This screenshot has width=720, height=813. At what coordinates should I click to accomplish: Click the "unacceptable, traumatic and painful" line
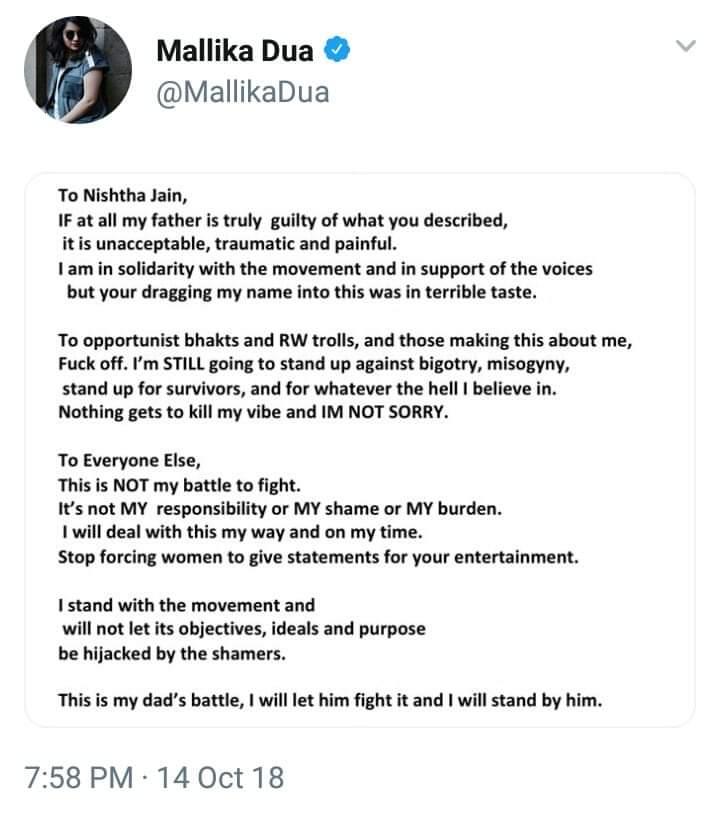click(230, 244)
